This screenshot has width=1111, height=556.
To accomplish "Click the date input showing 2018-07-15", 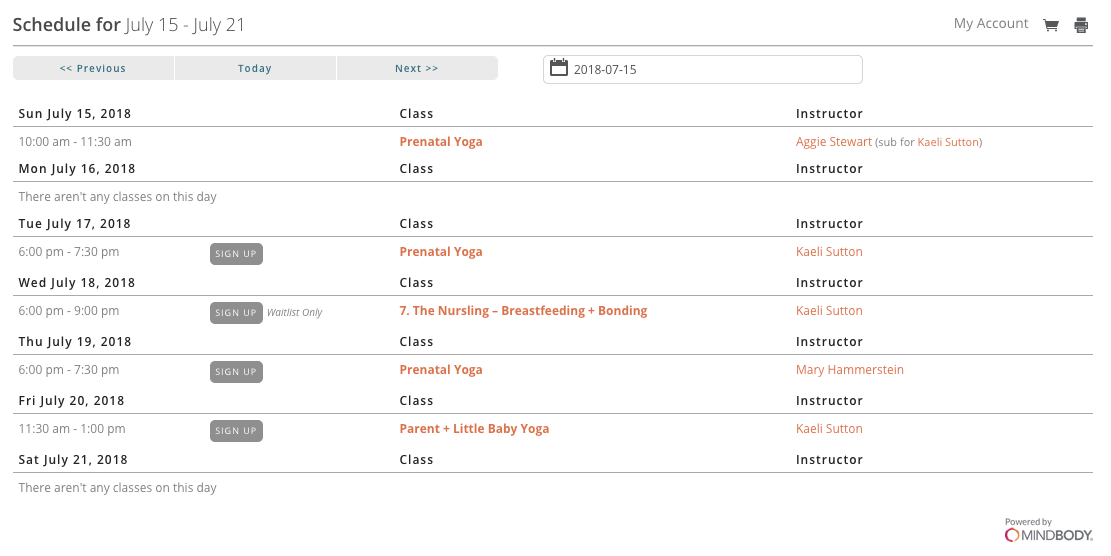I will 710,70.
